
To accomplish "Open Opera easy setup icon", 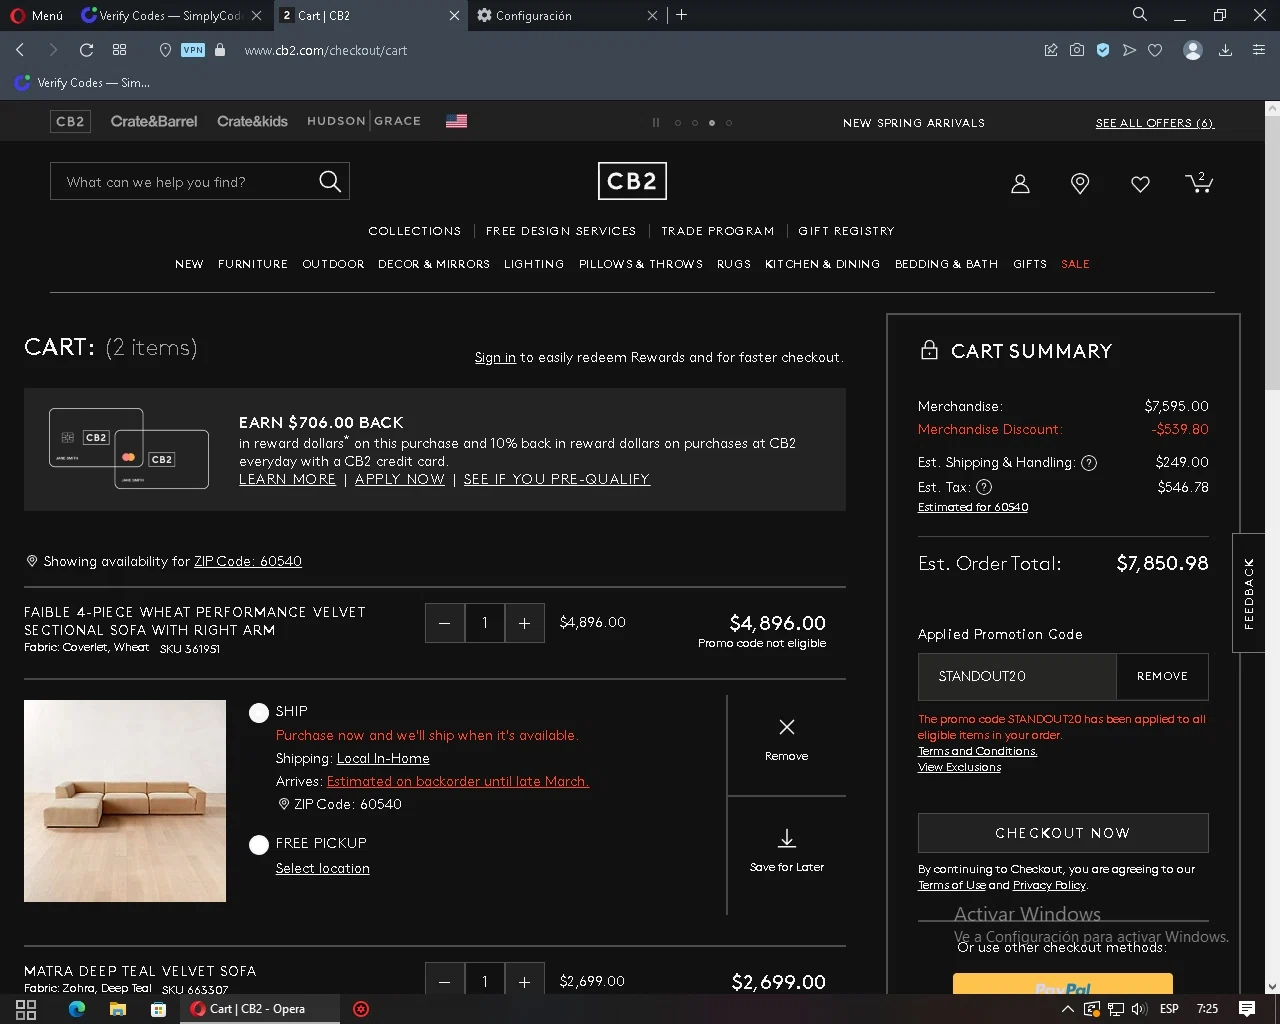I will (x=1259, y=50).
